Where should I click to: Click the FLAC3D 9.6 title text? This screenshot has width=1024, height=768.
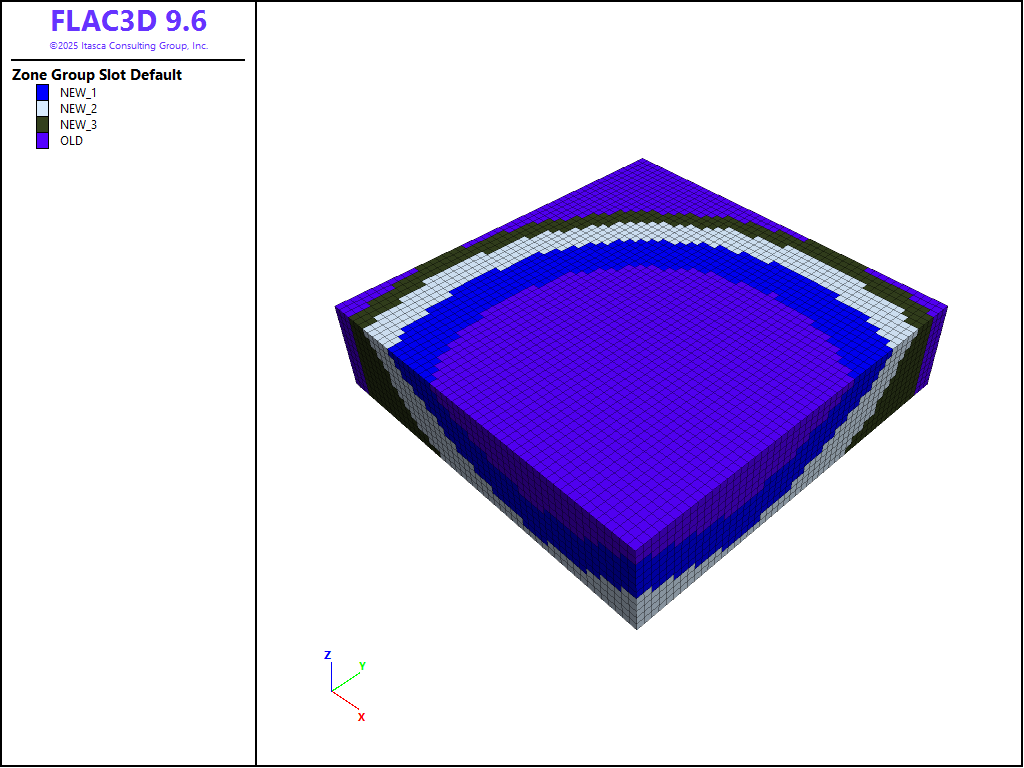(128, 22)
